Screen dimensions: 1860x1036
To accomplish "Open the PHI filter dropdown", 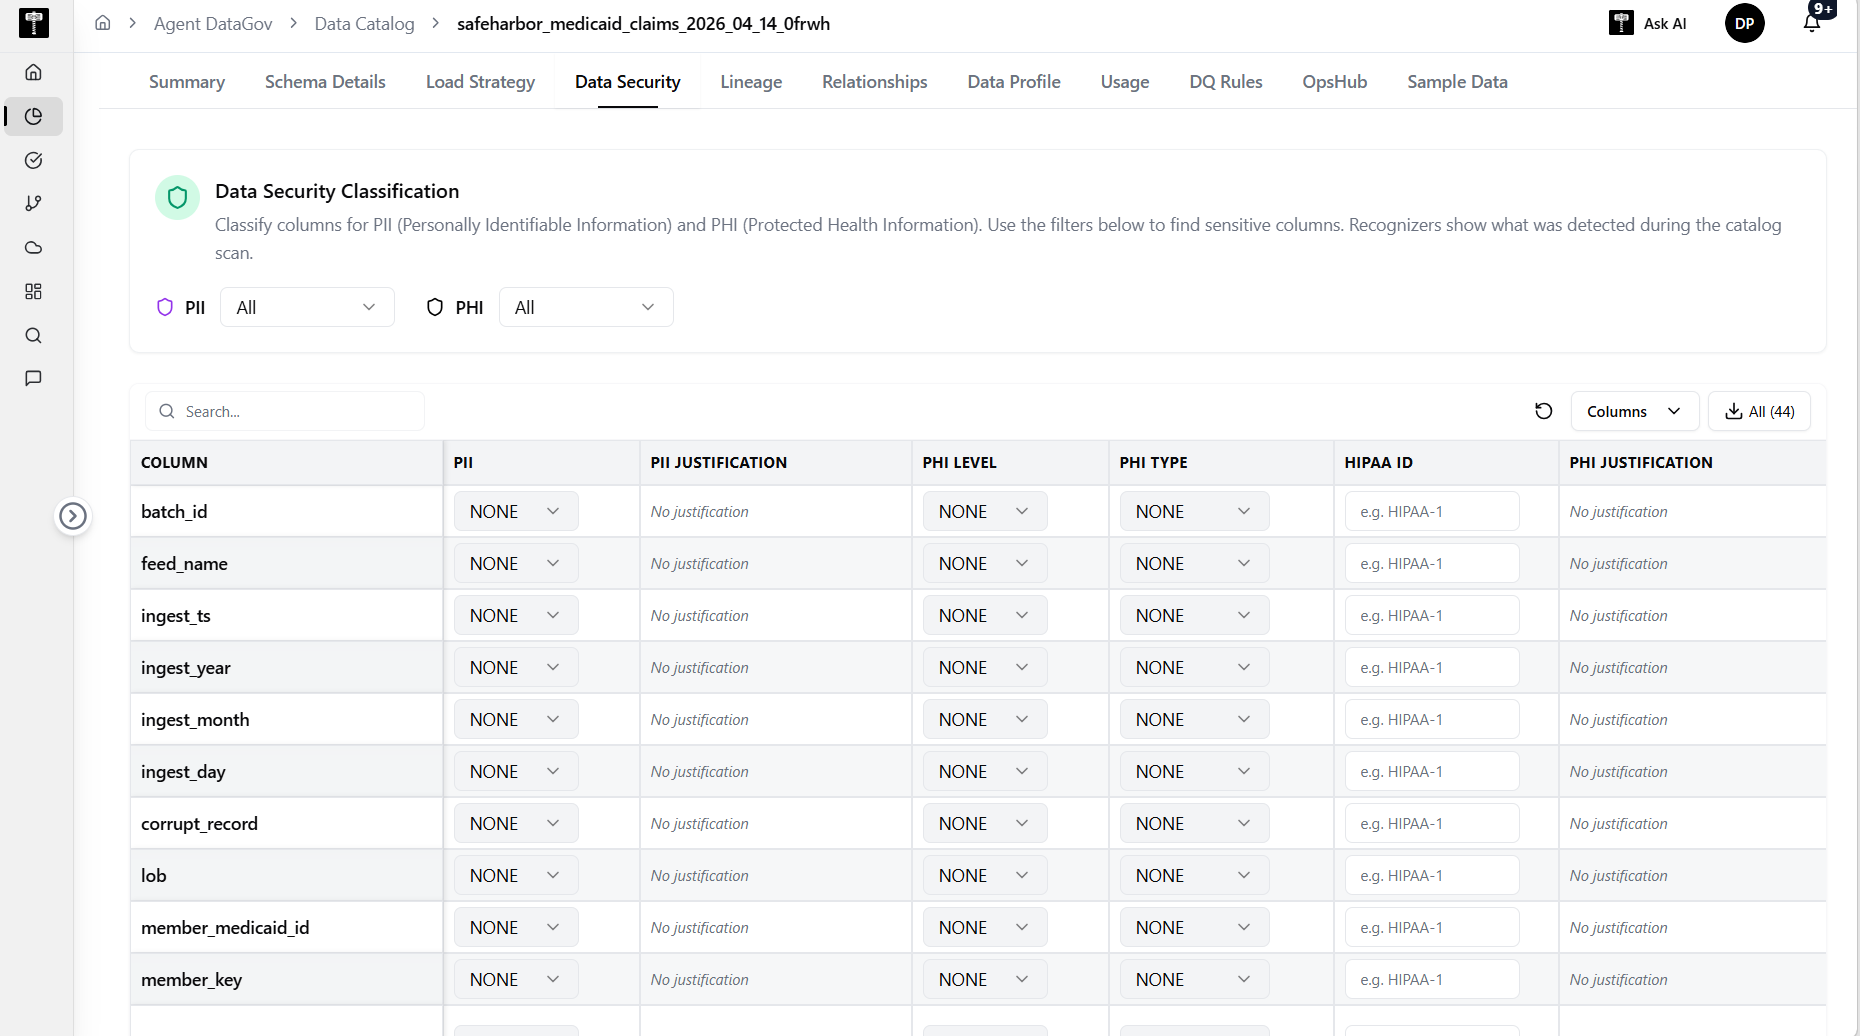I will 586,307.
